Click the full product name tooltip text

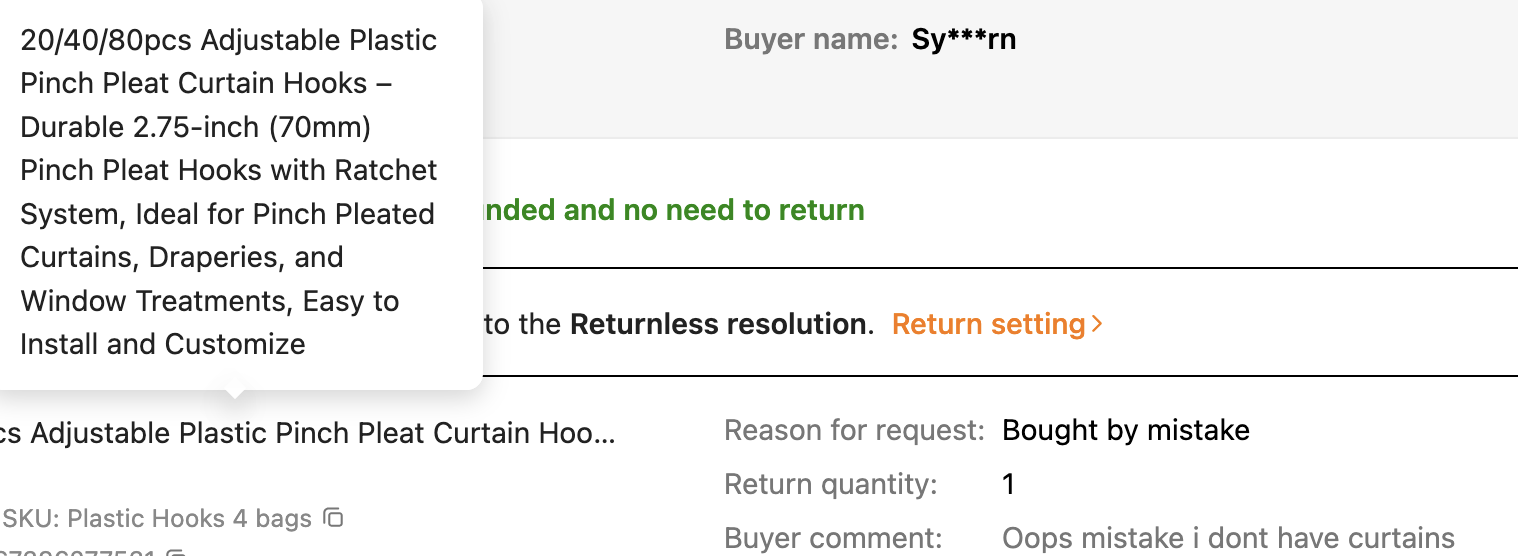pos(228,192)
